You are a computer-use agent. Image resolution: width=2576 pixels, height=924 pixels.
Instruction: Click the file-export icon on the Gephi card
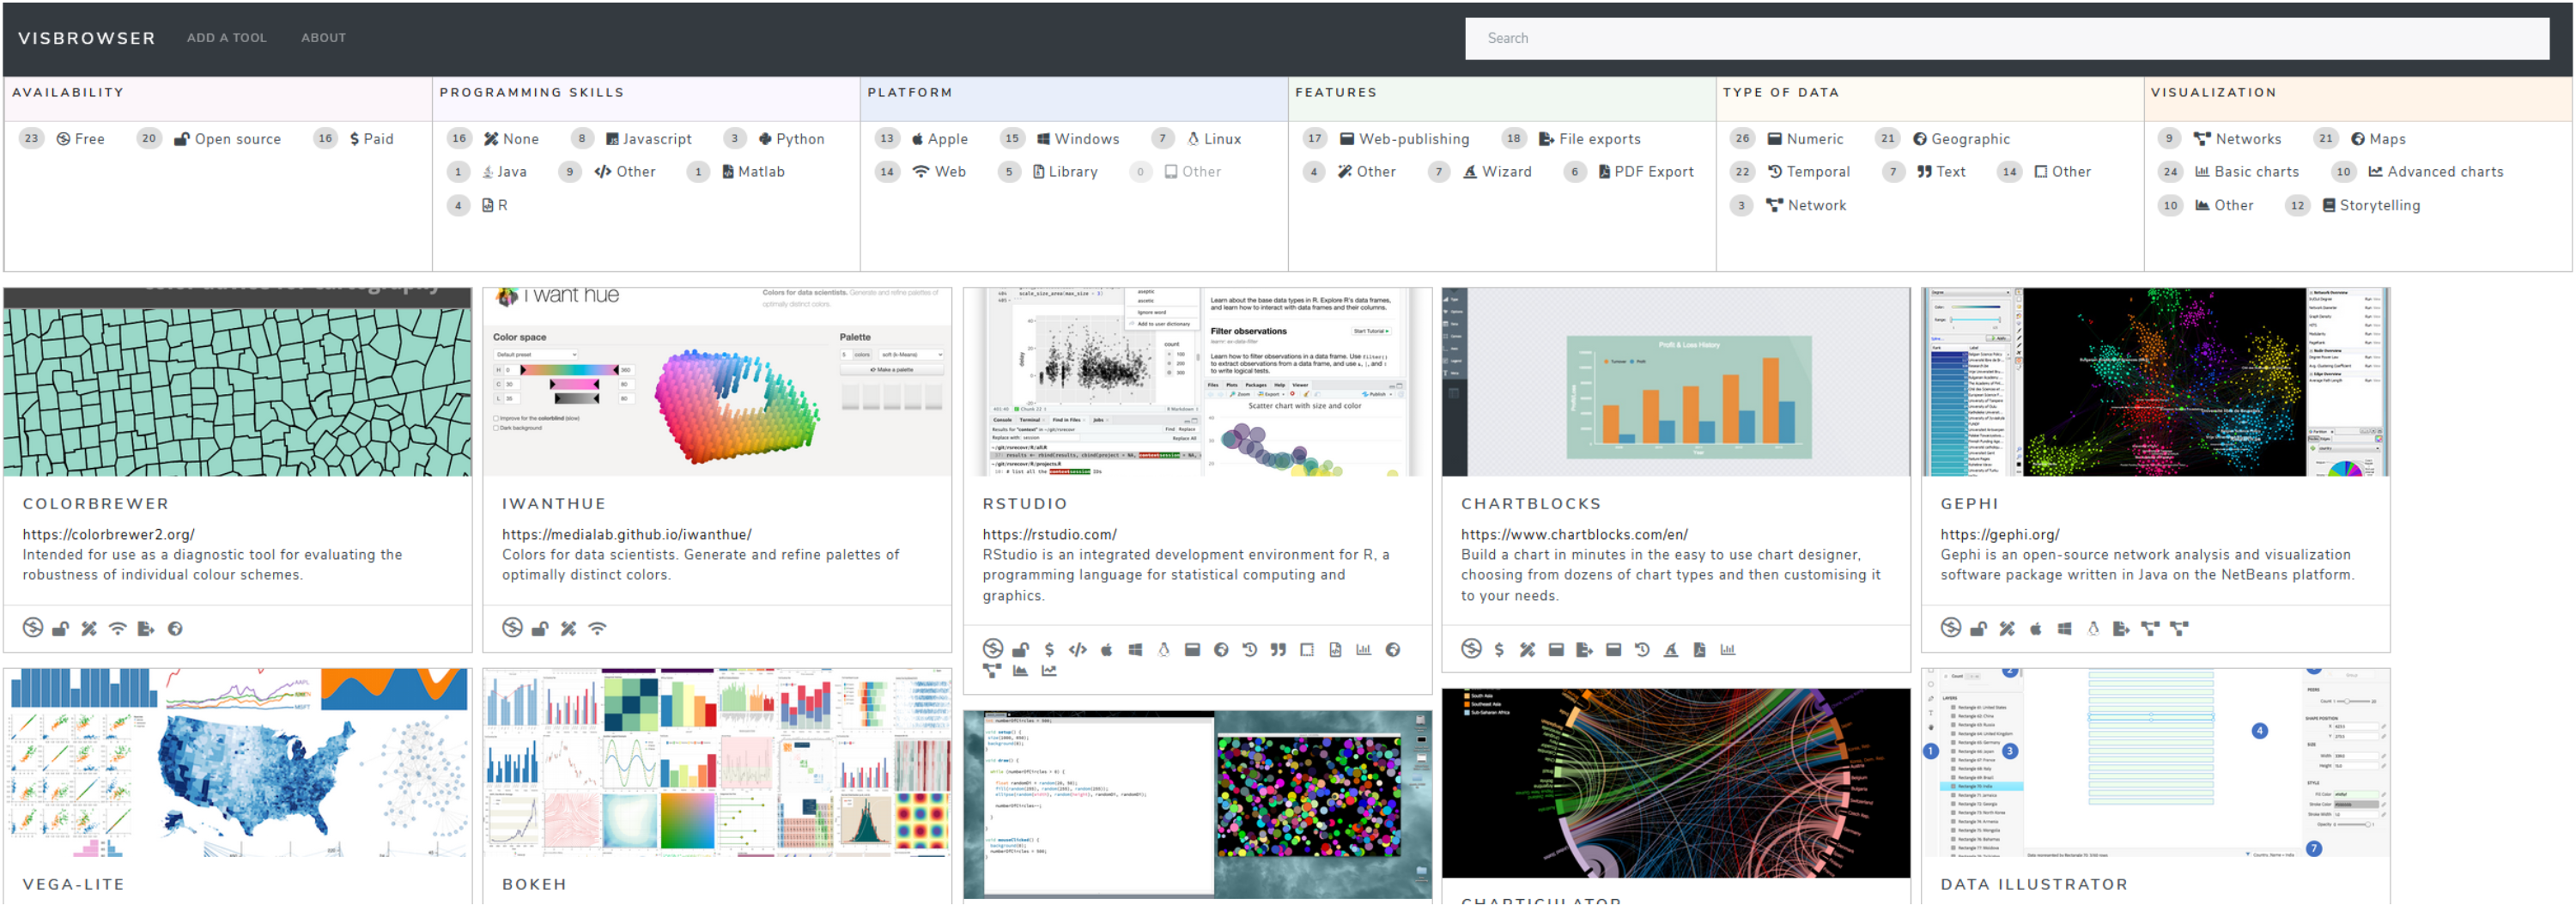click(x=2122, y=629)
